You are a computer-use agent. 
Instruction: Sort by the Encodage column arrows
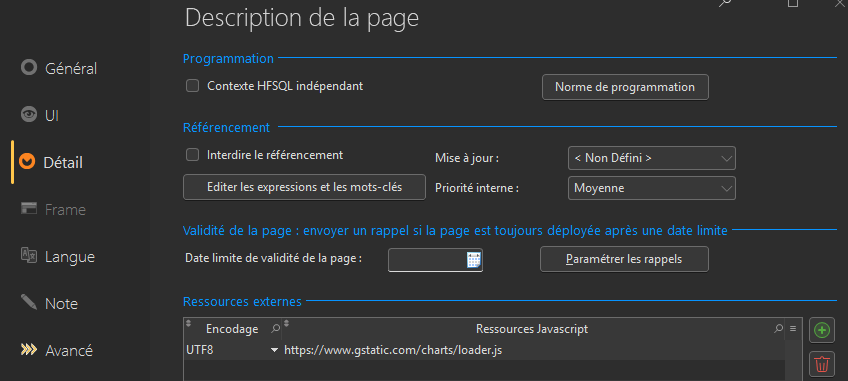(x=189, y=324)
